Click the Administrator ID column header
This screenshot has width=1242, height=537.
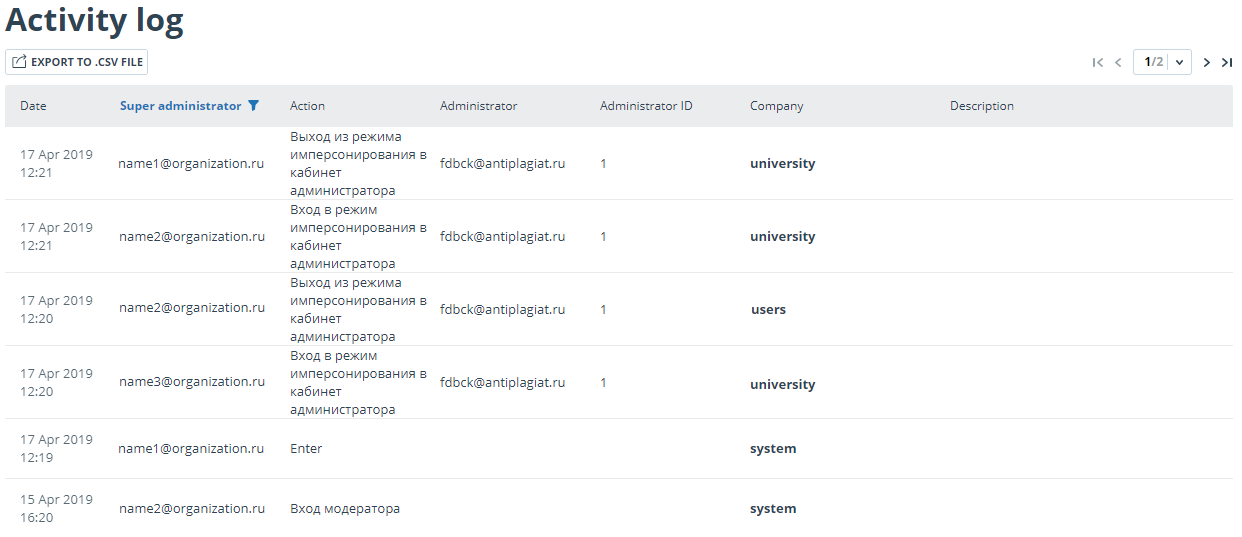[646, 106]
